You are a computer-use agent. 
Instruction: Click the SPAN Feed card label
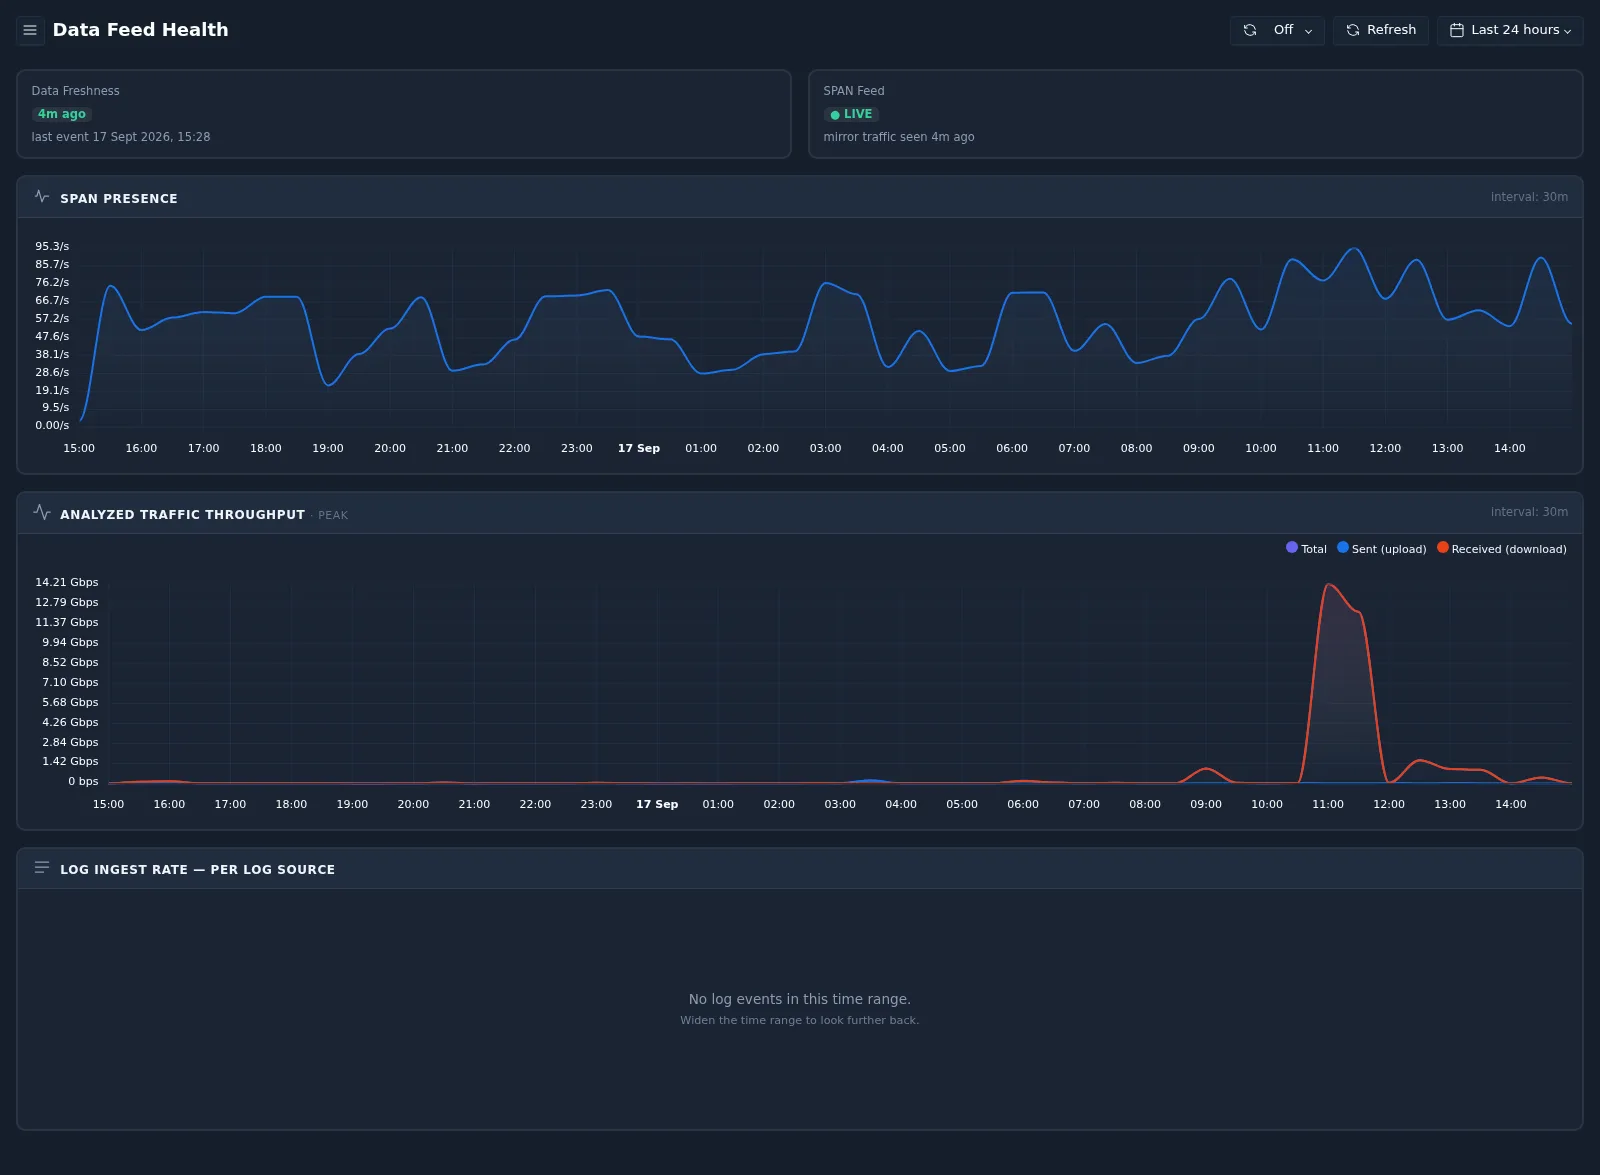tap(854, 91)
